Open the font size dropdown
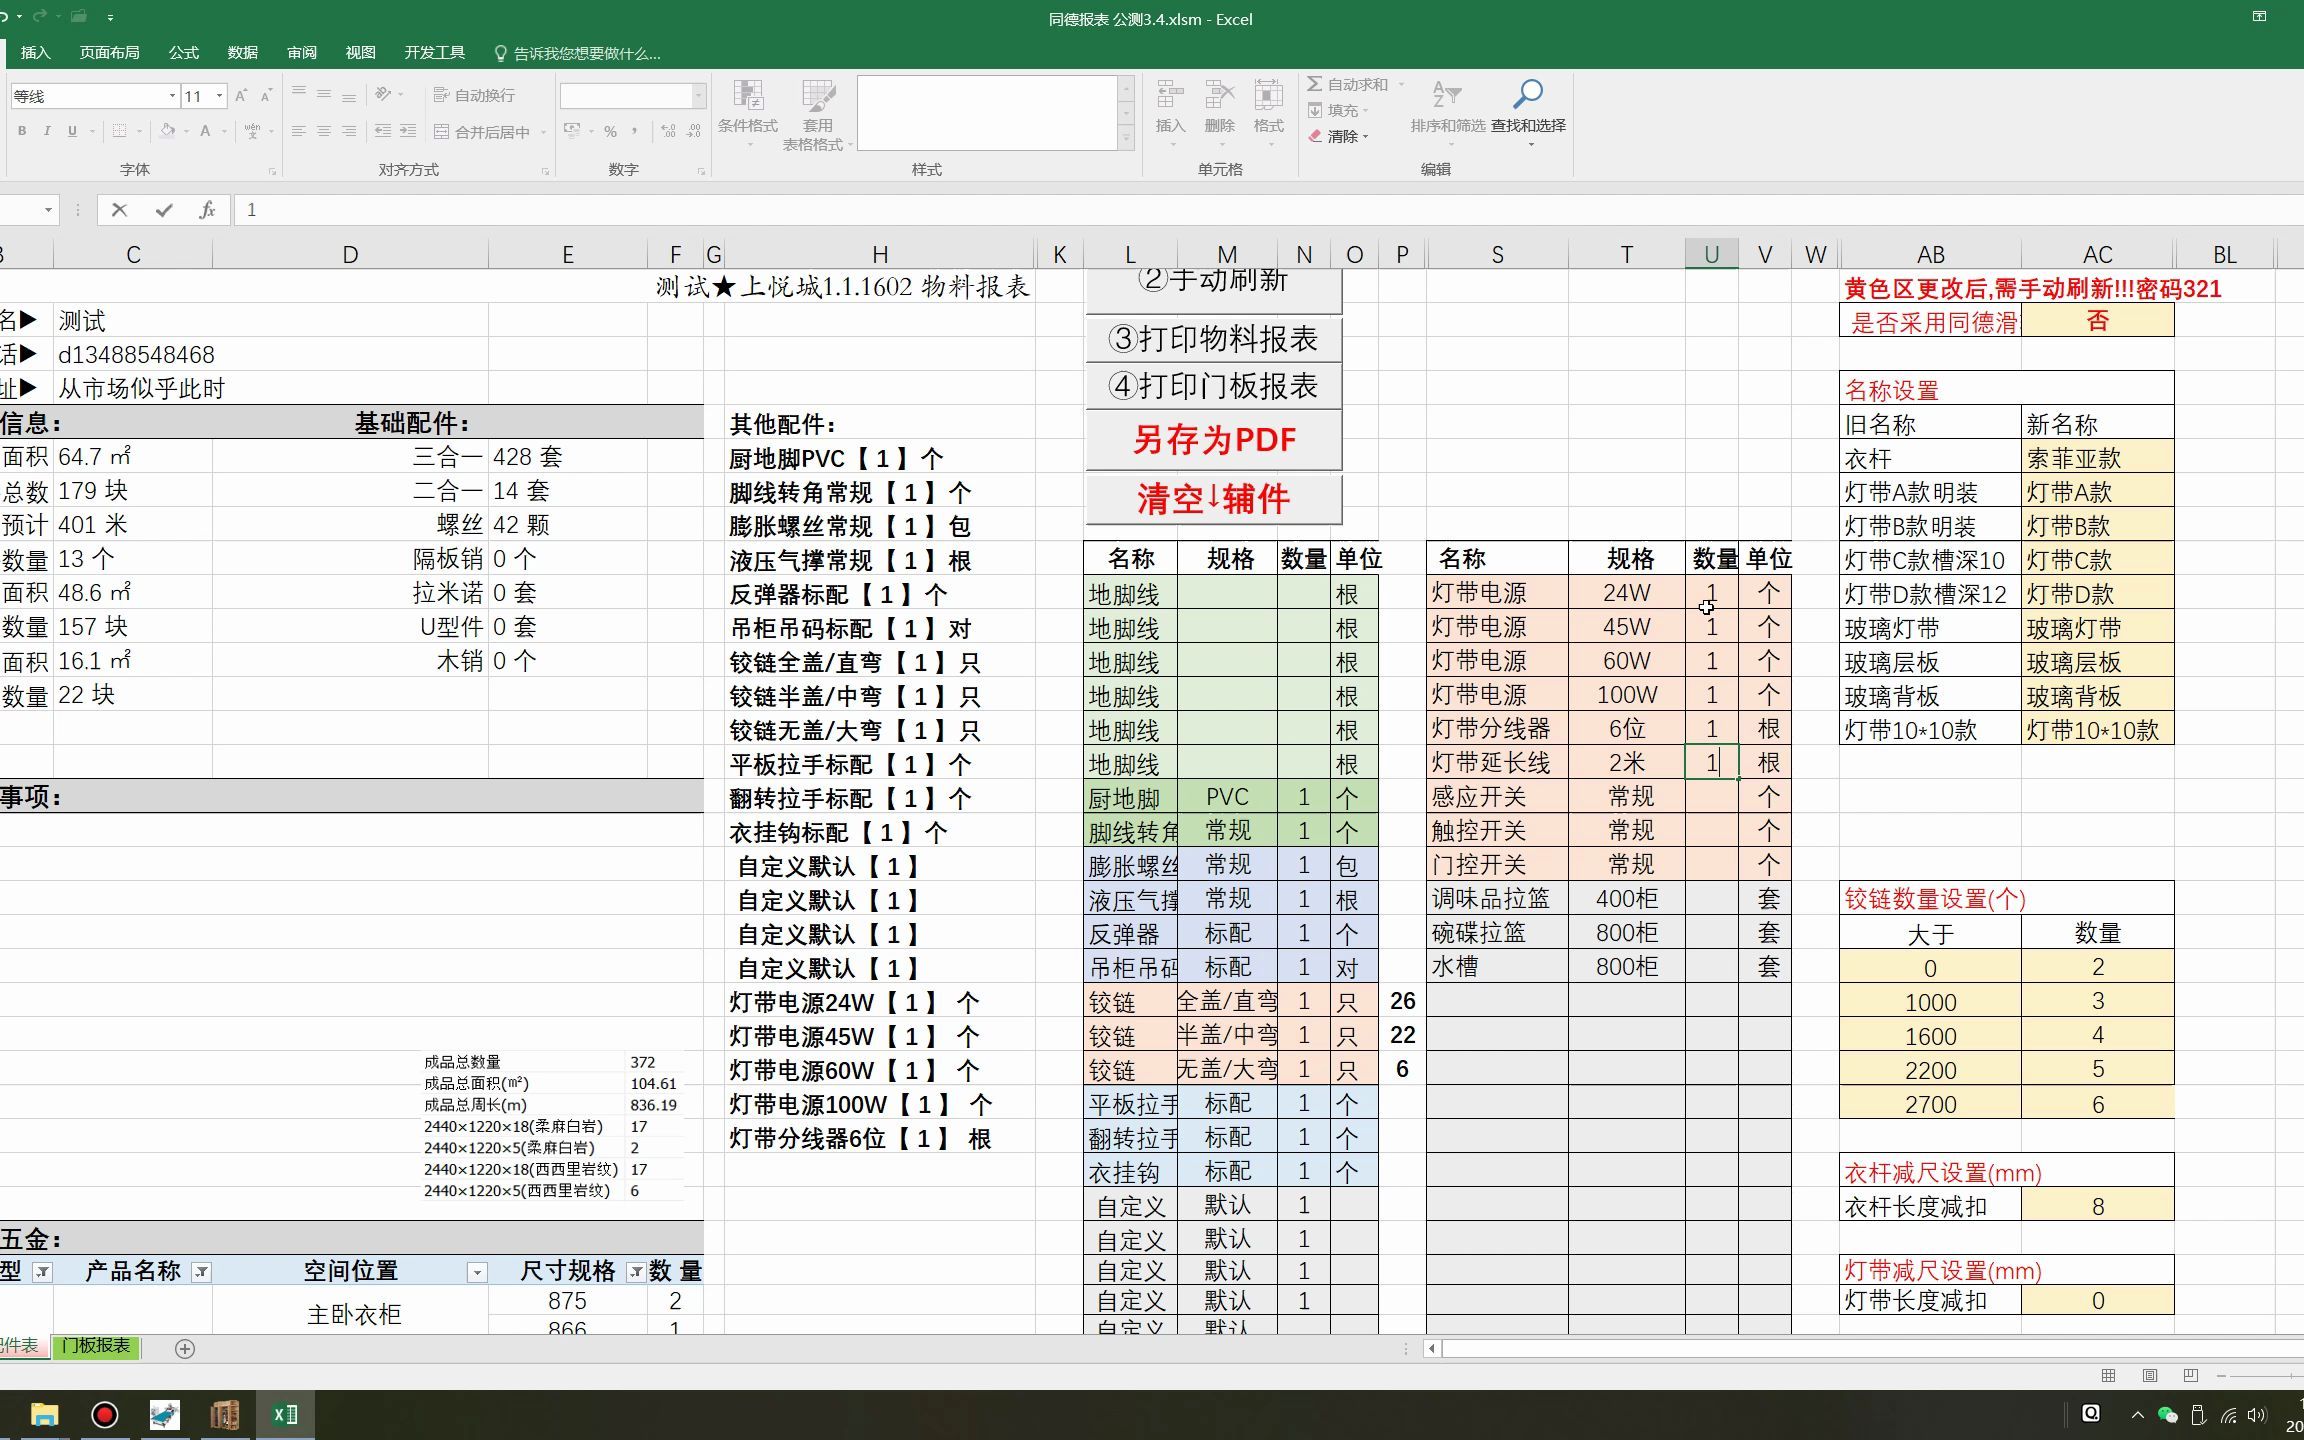 (219, 96)
